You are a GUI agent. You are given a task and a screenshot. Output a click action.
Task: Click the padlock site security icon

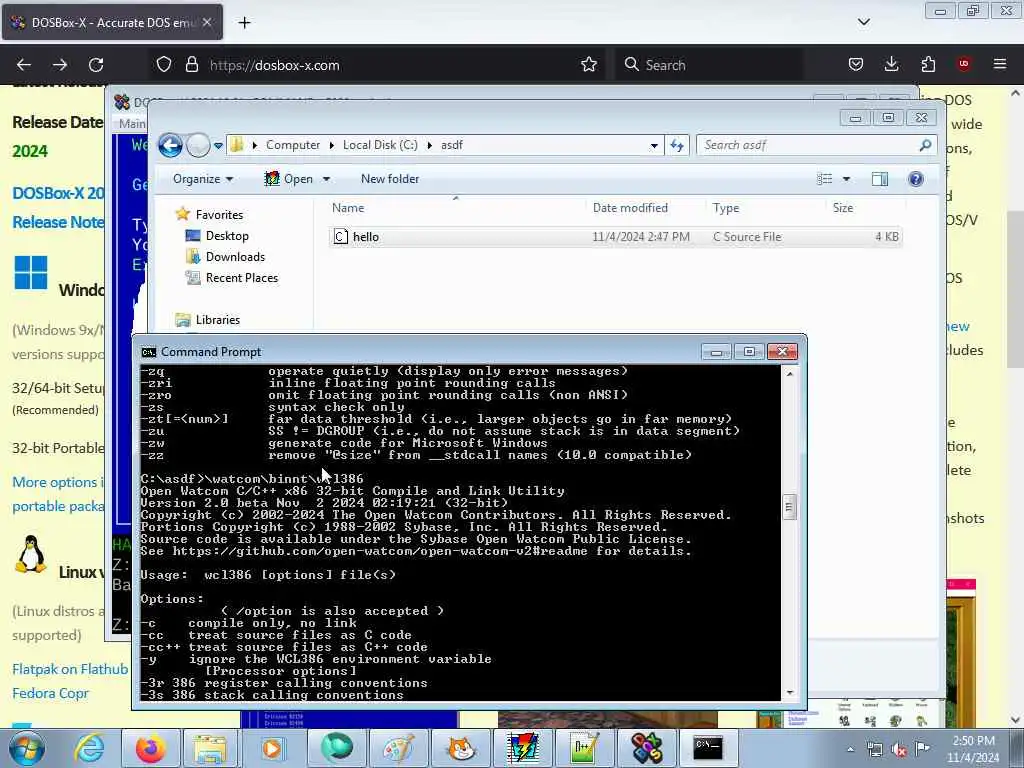point(191,65)
